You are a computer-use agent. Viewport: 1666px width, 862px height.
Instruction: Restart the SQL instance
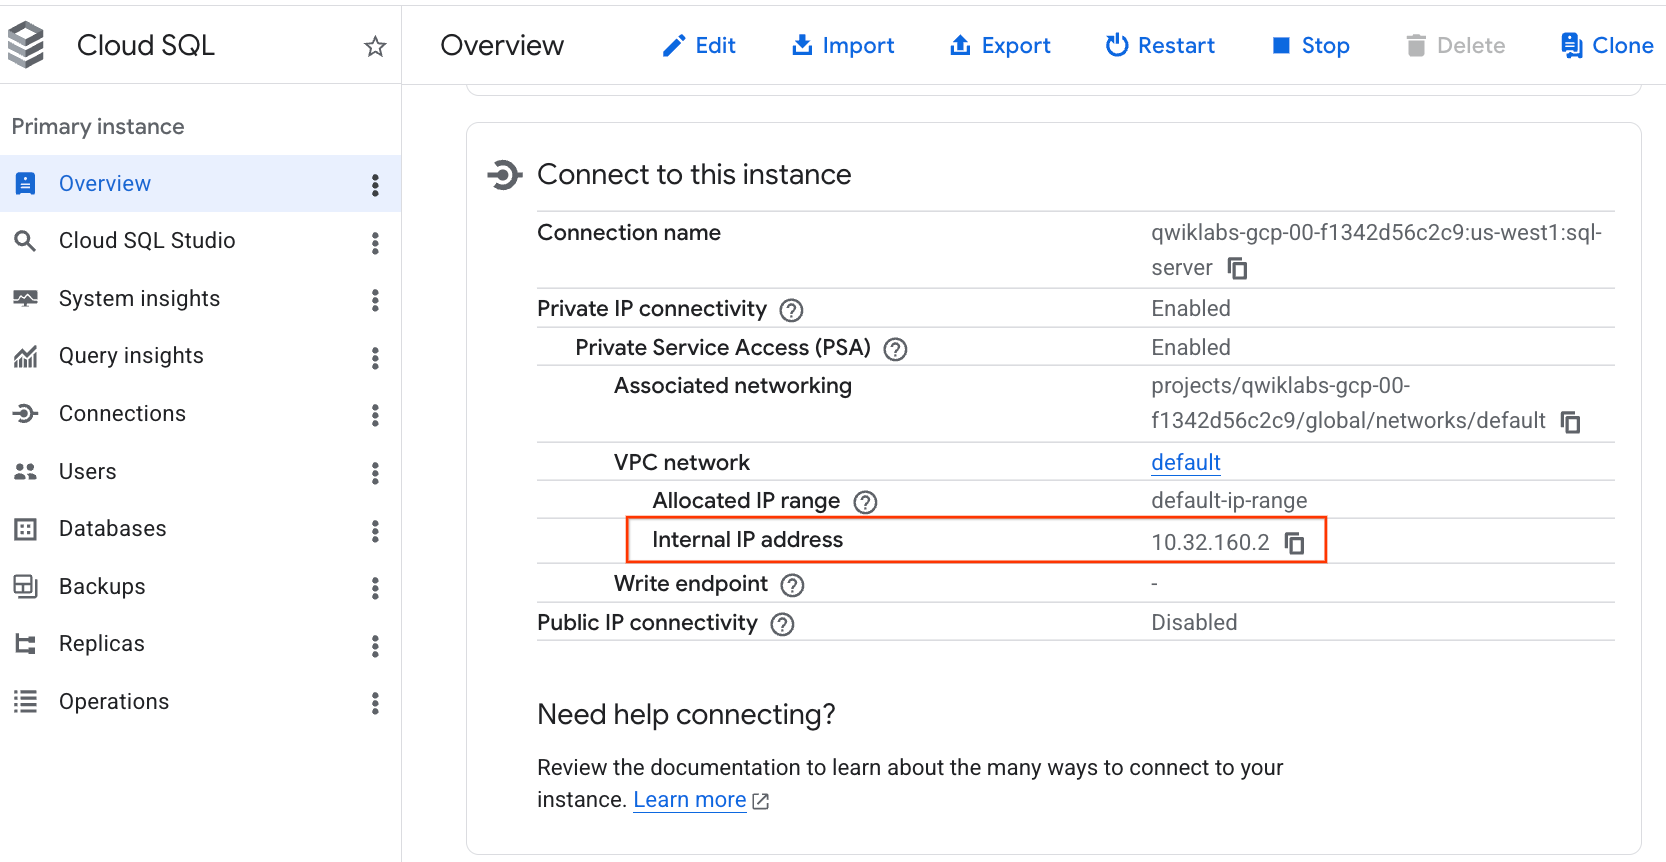pos(1160,46)
